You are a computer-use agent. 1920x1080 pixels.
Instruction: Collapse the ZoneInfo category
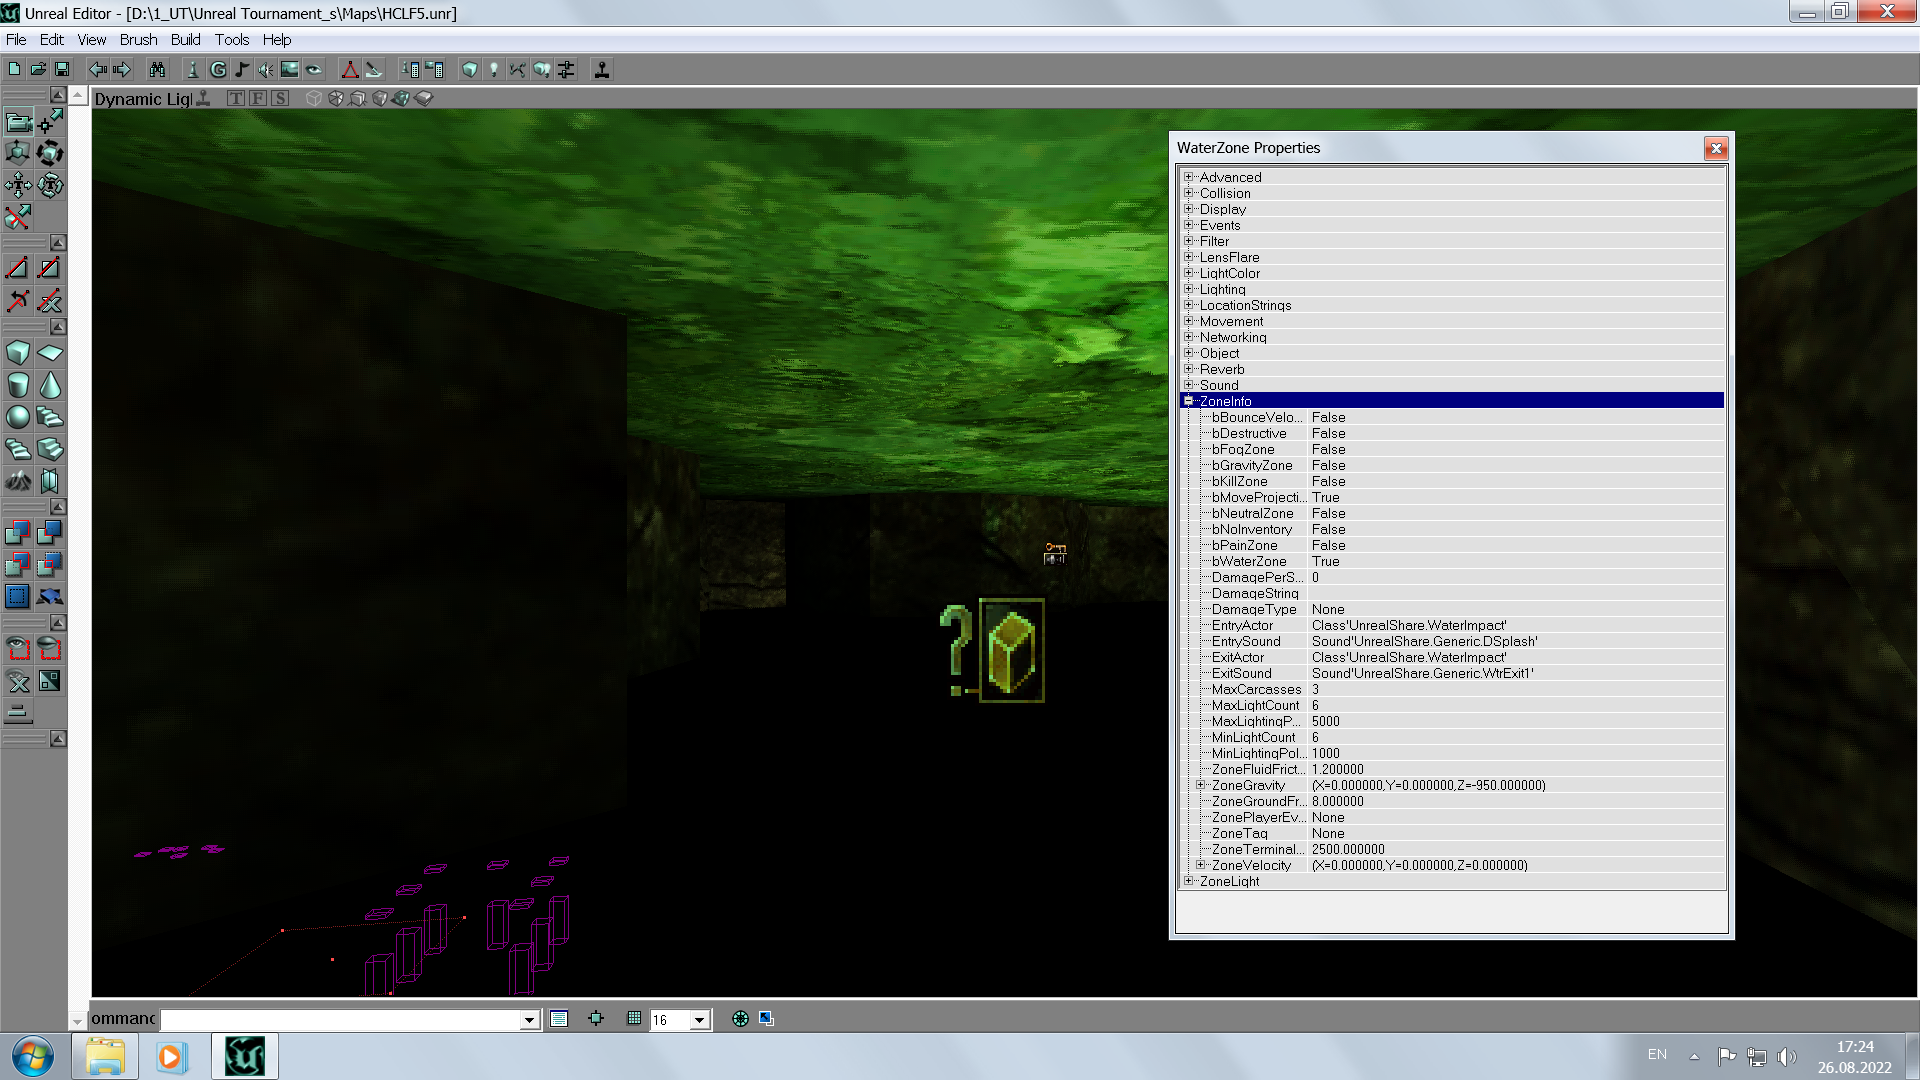(1189, 401)
